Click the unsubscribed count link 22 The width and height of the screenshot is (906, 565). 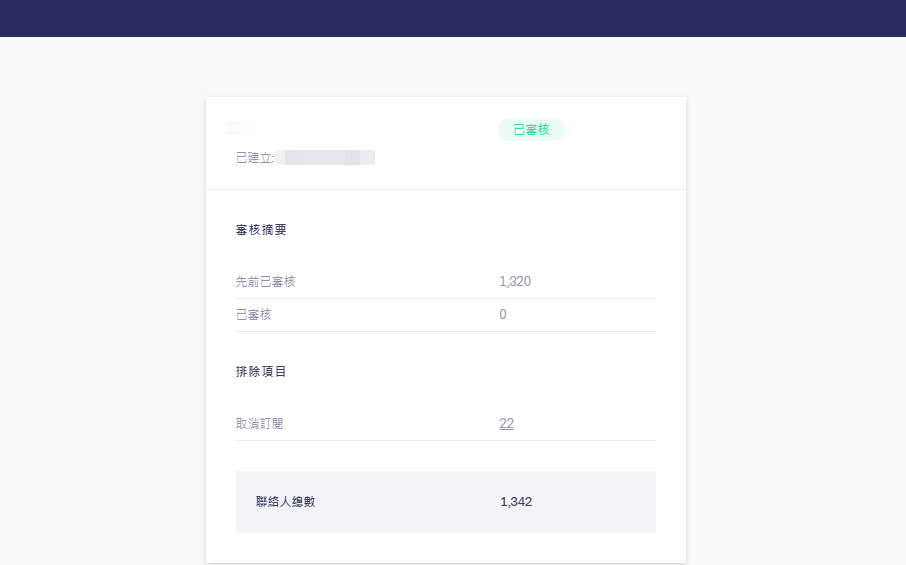coord(506,423)
